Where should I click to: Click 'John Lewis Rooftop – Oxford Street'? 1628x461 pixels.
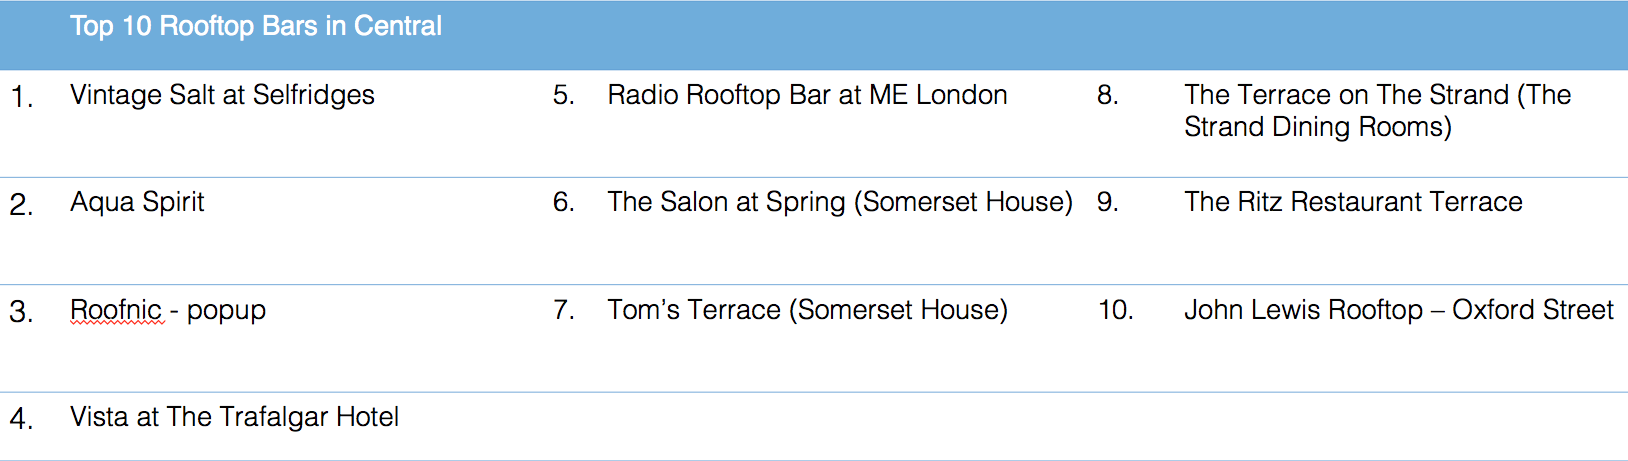tap(1398, 310)
